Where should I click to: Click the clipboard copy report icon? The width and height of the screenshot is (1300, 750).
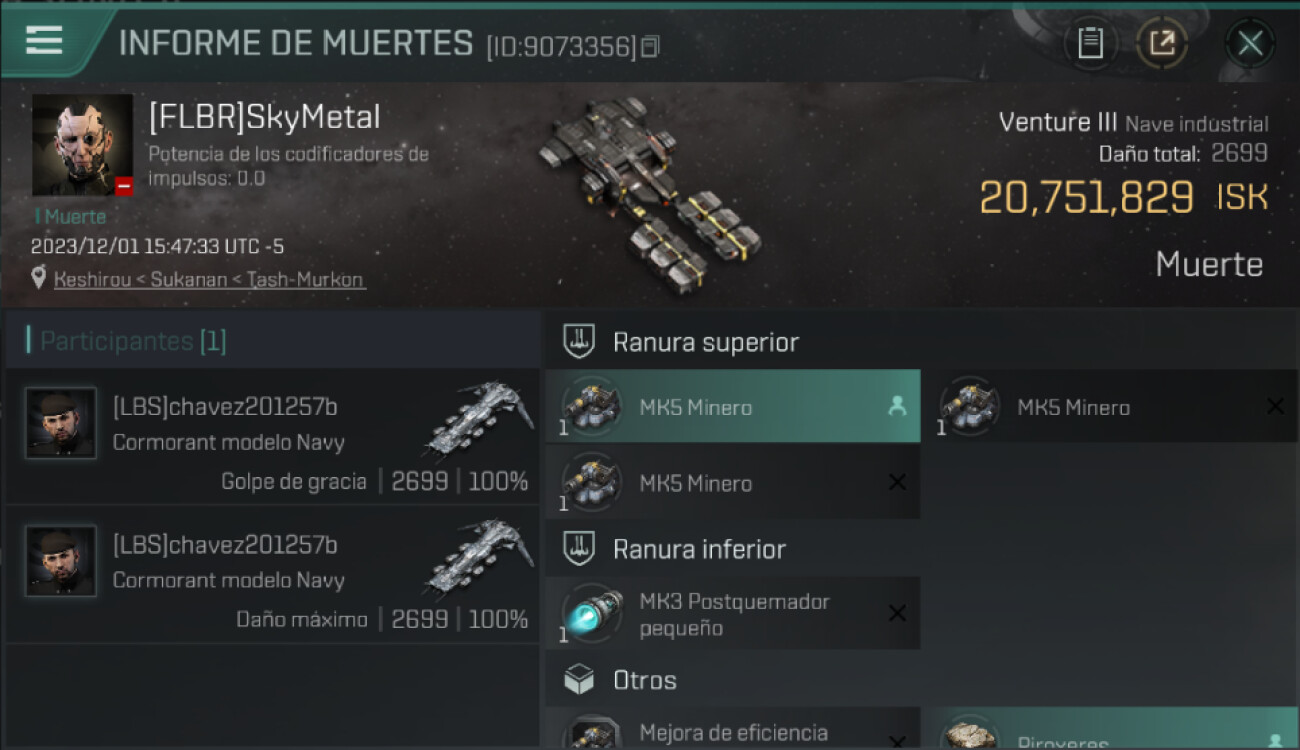click(x=1090, y=43)
